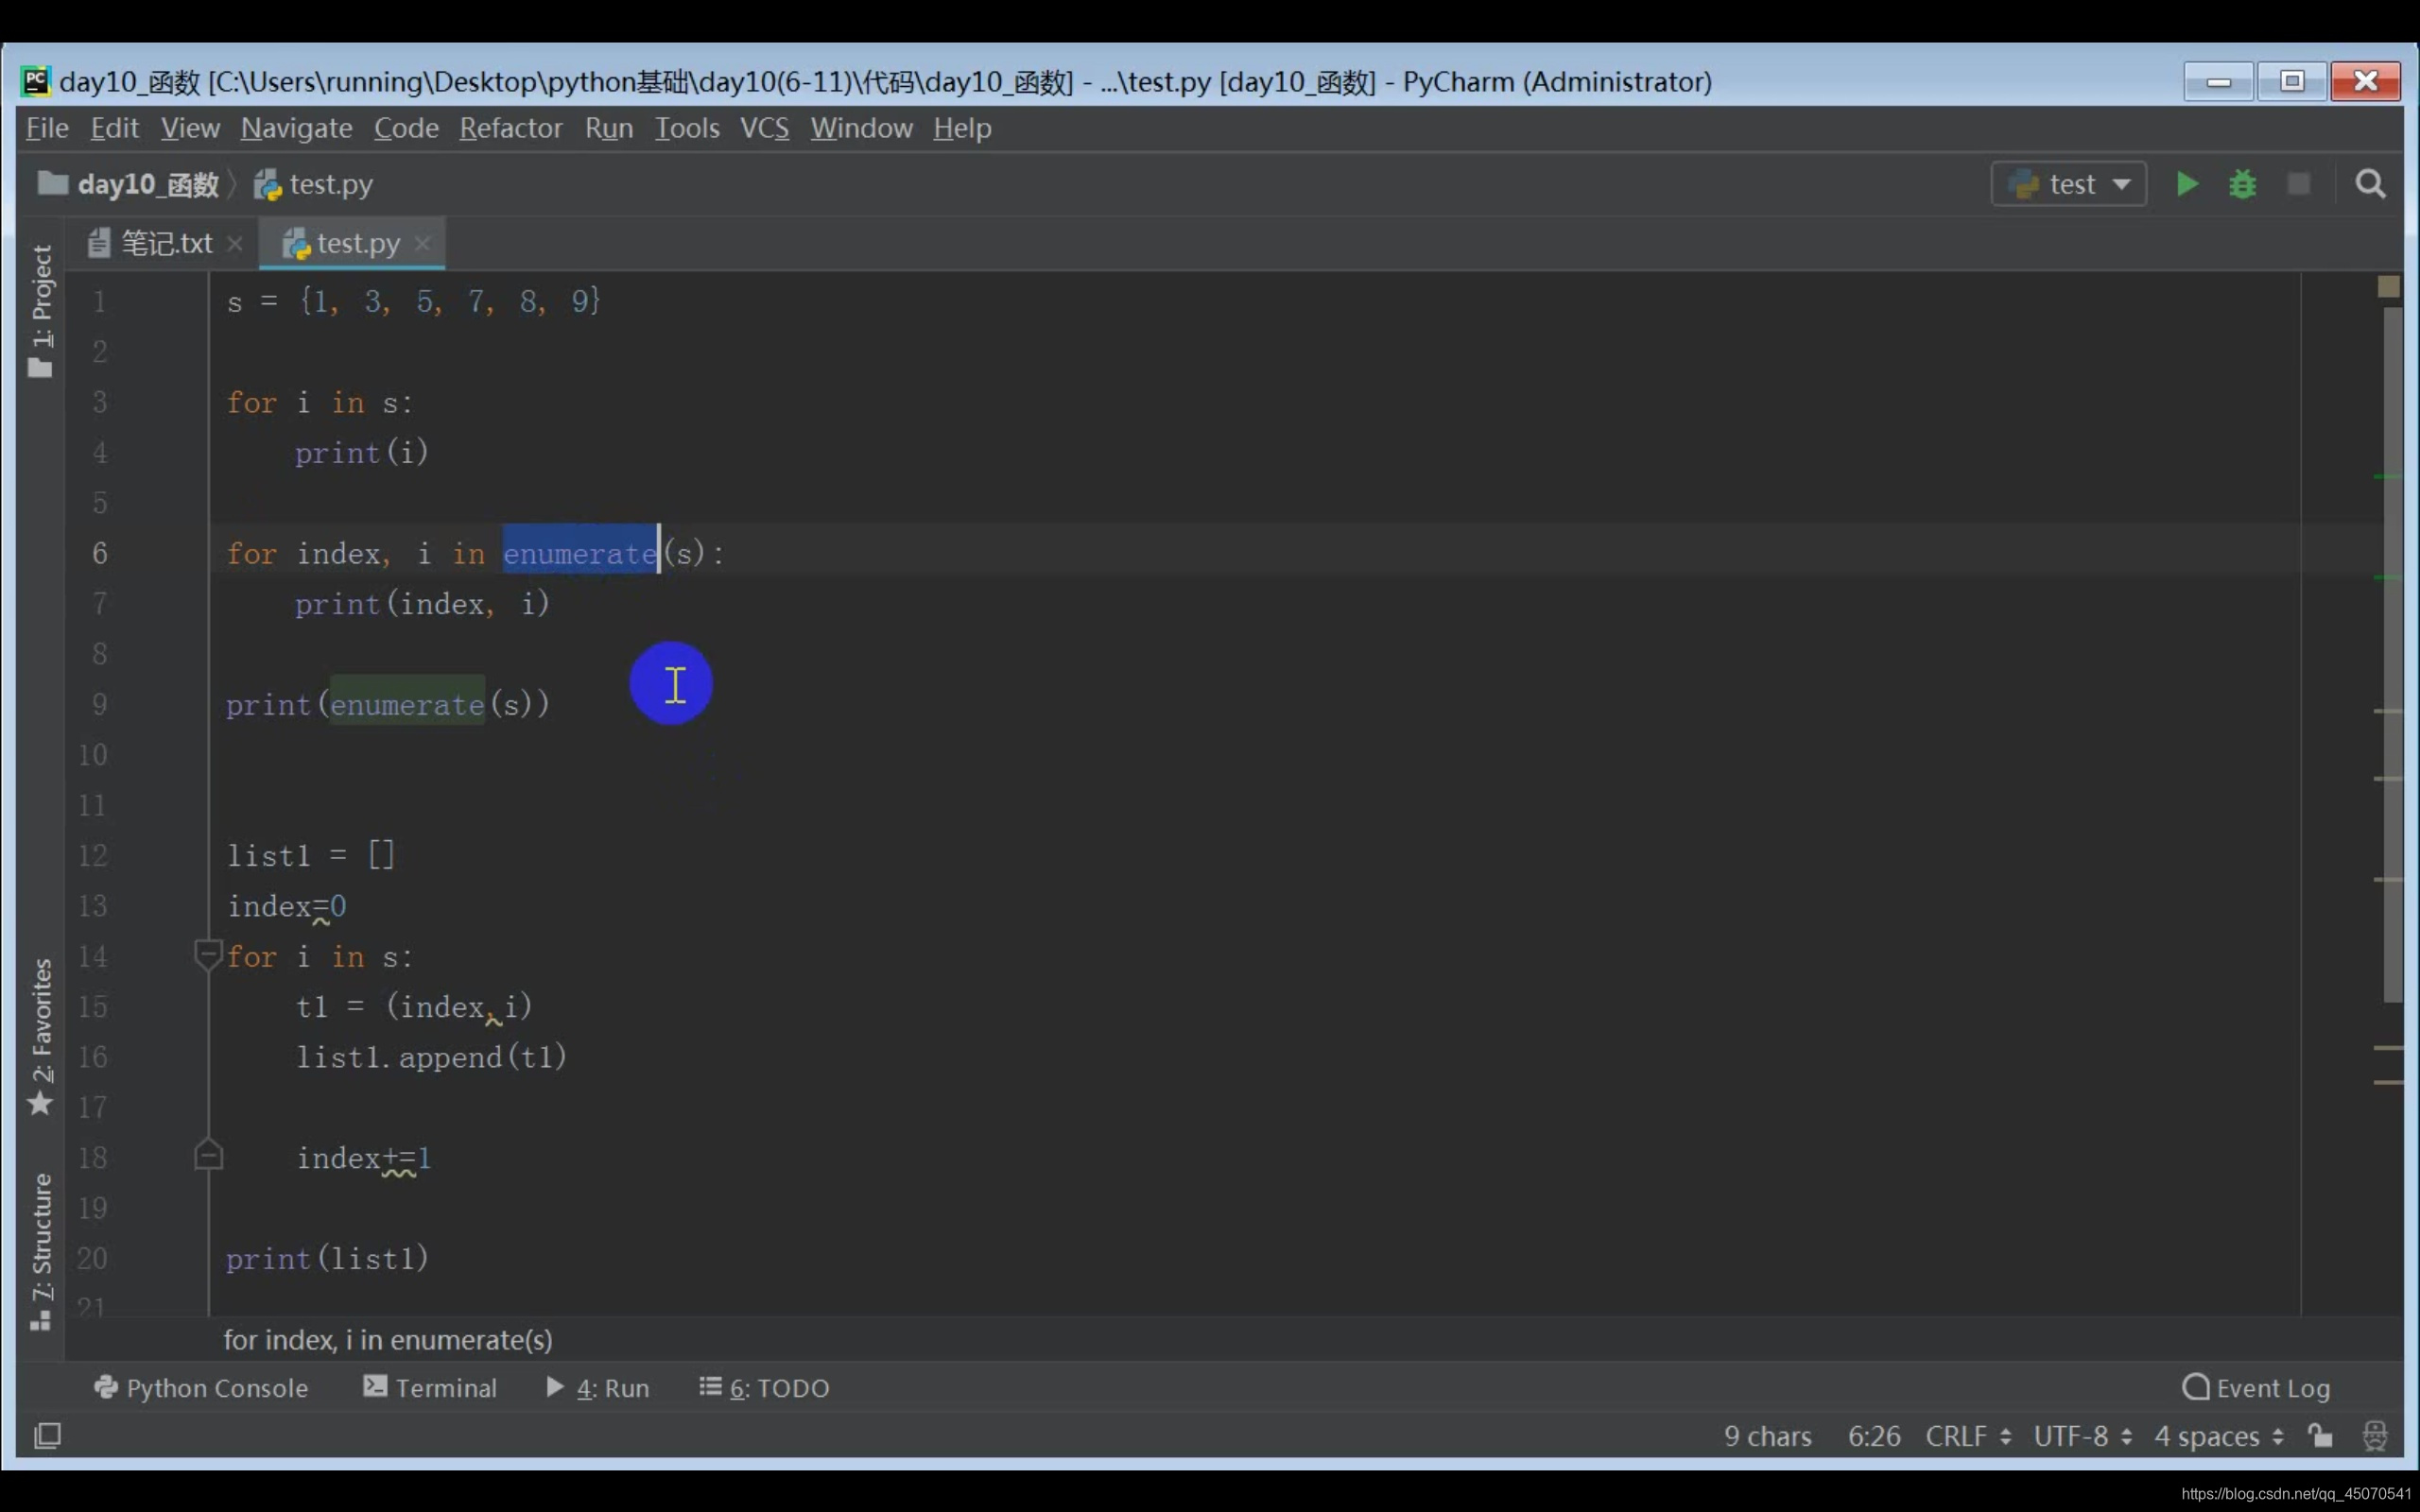Open the Refactor menu
2420x1512 pixels.
(x=510, y=128)
